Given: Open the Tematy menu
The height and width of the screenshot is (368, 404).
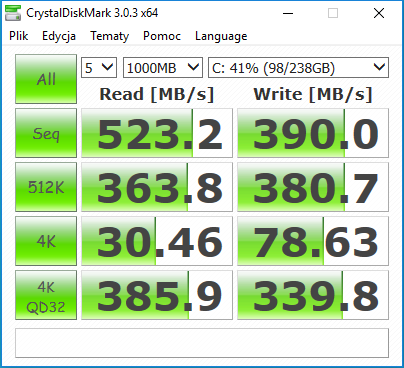Looking at the screenshot, I should (109, 36).
